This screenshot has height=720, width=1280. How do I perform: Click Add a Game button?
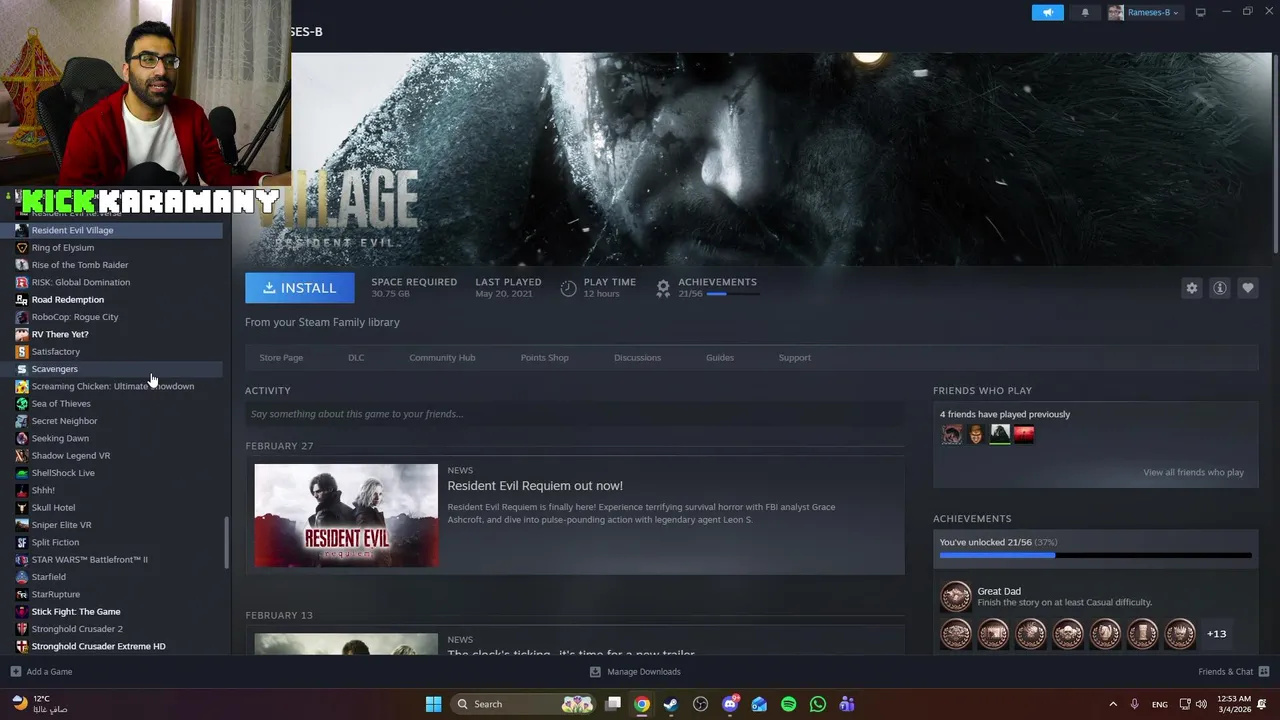pyautogui.click(x=41, y=672)
